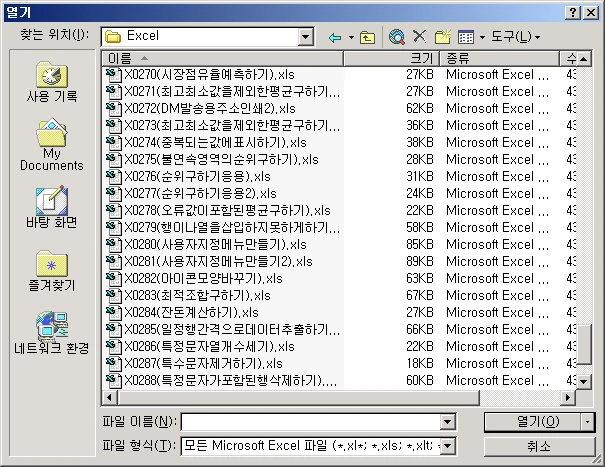Sort by the Size (크기) column header

pos(391,59)
